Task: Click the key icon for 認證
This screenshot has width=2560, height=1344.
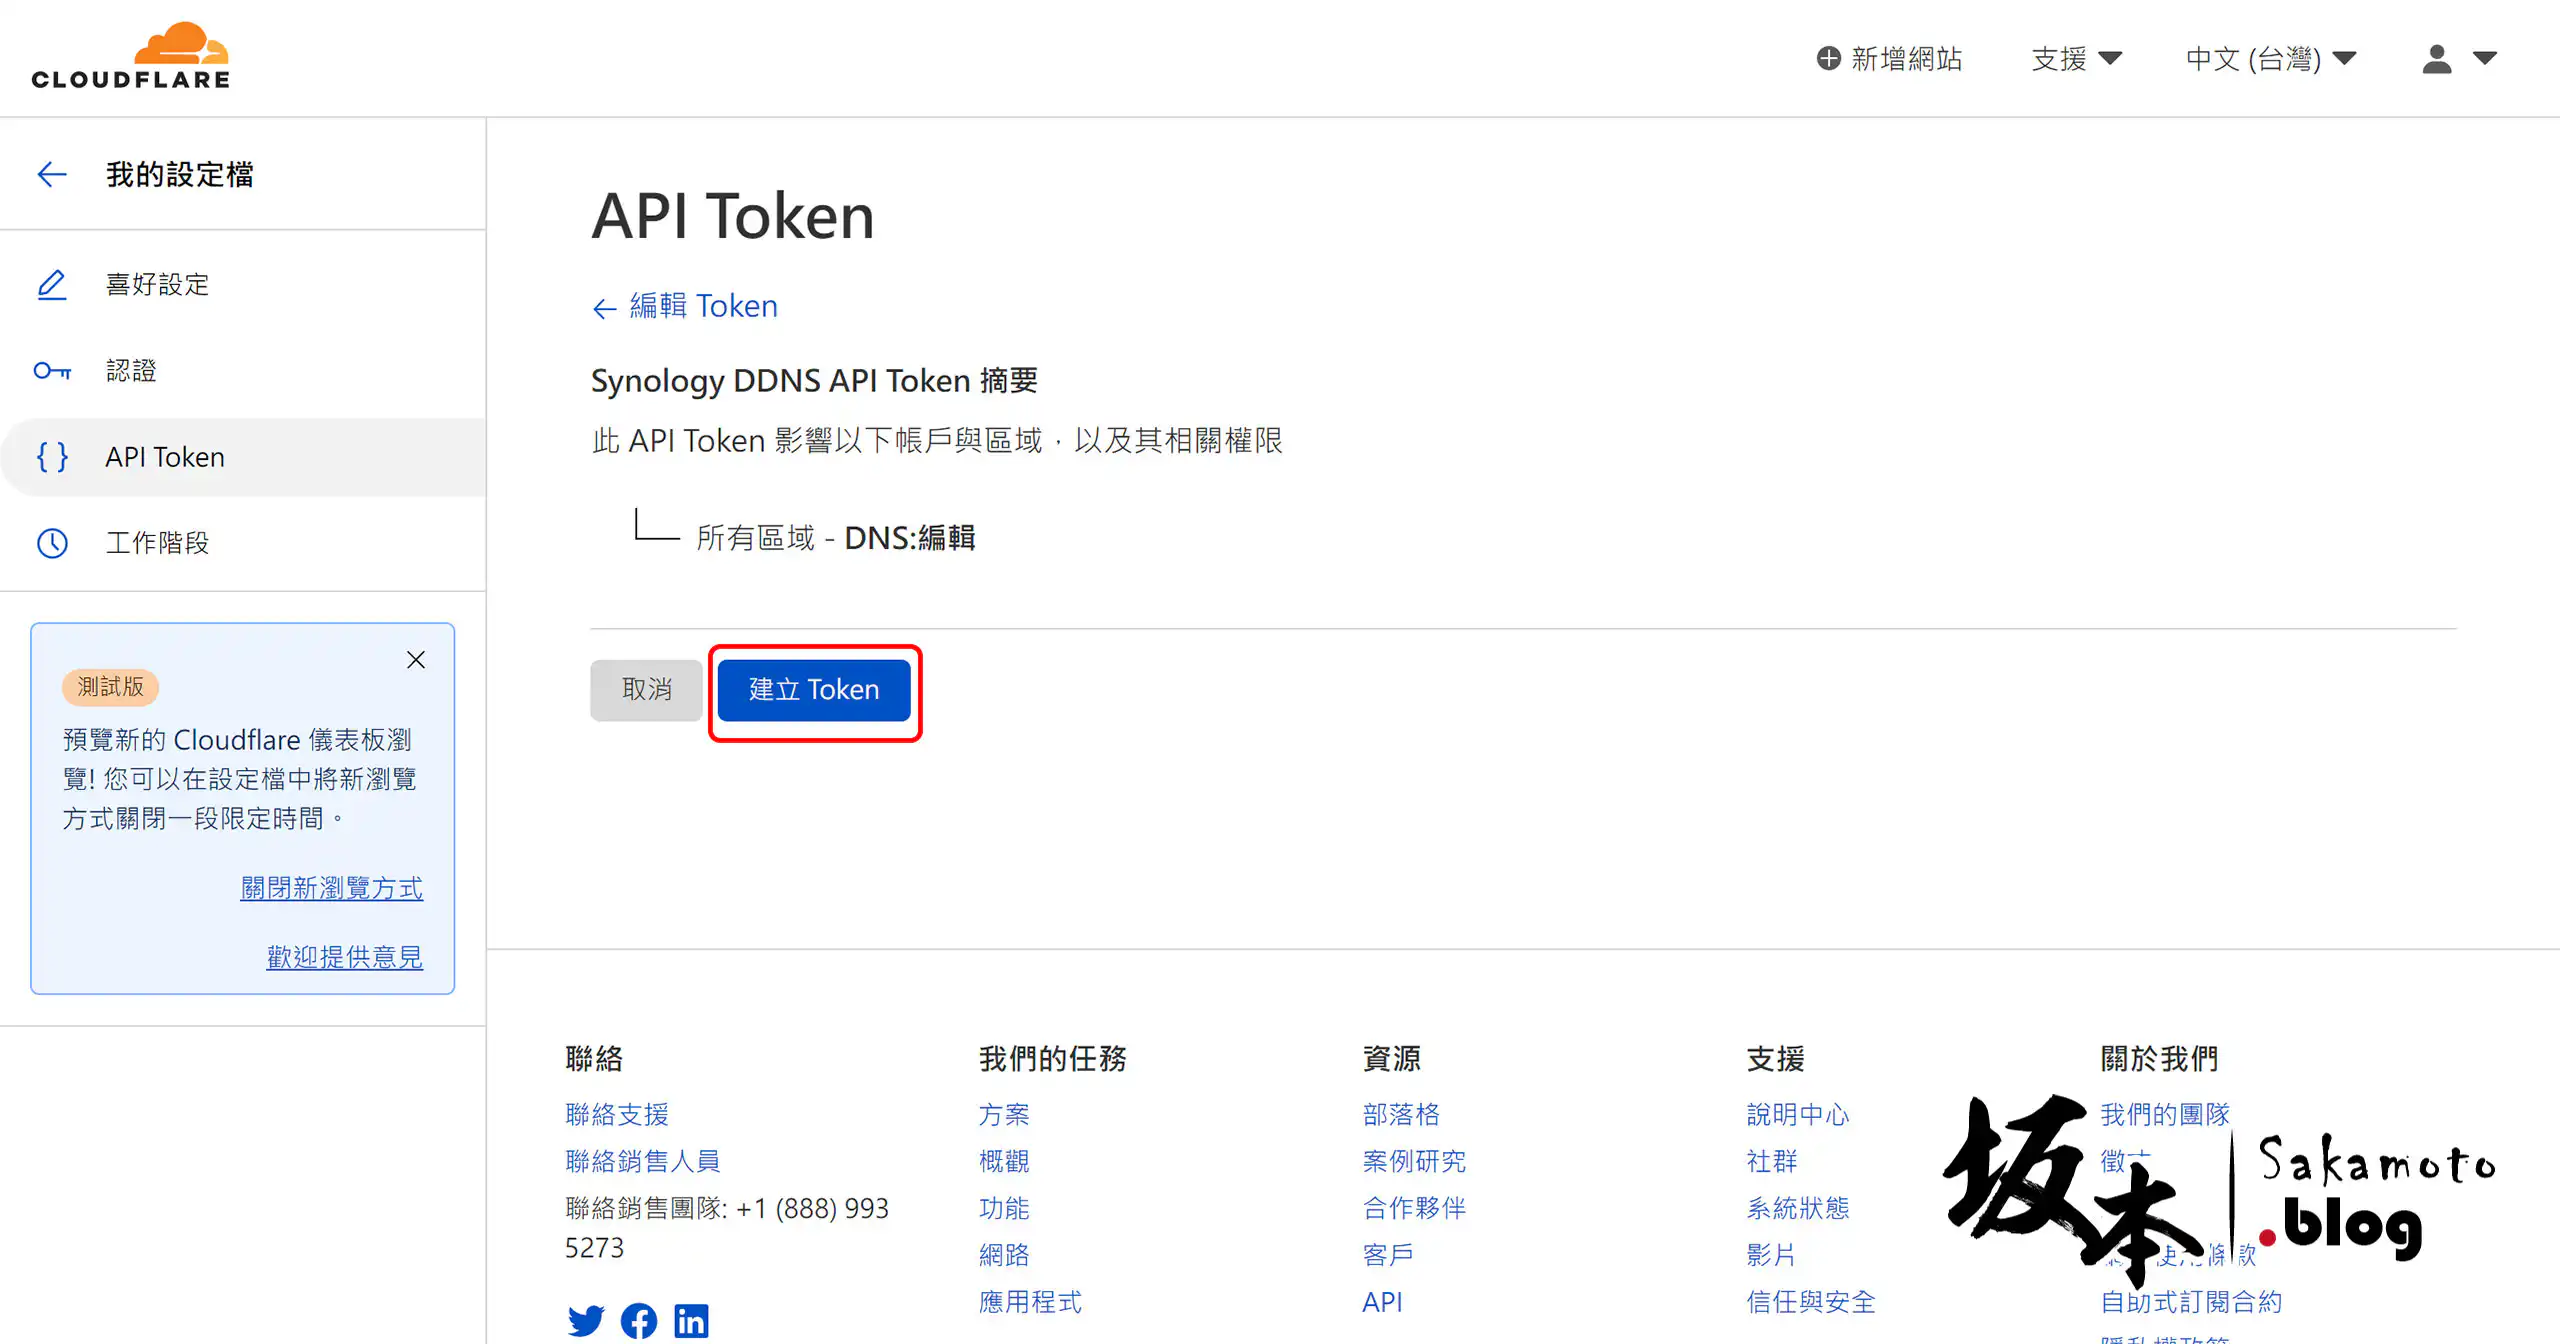Action: coord(52,371)
